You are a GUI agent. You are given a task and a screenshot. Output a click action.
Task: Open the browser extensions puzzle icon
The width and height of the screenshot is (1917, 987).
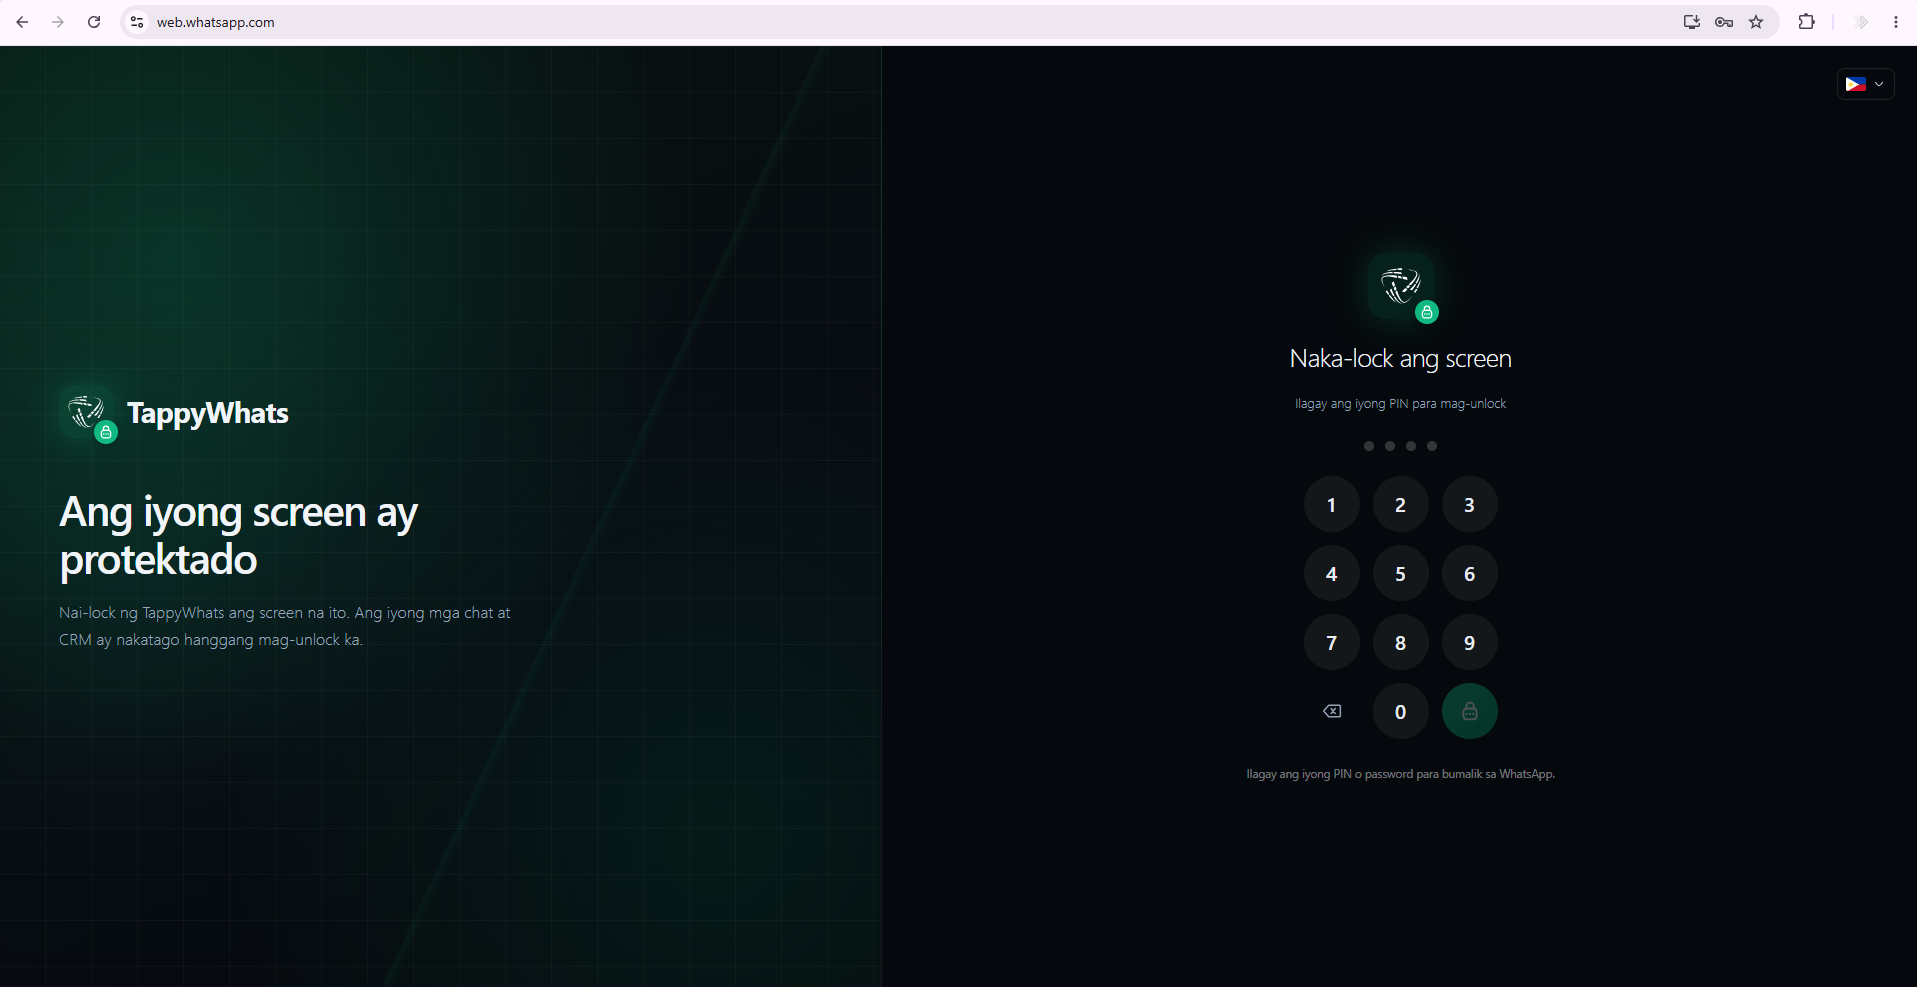point(1806,22)
